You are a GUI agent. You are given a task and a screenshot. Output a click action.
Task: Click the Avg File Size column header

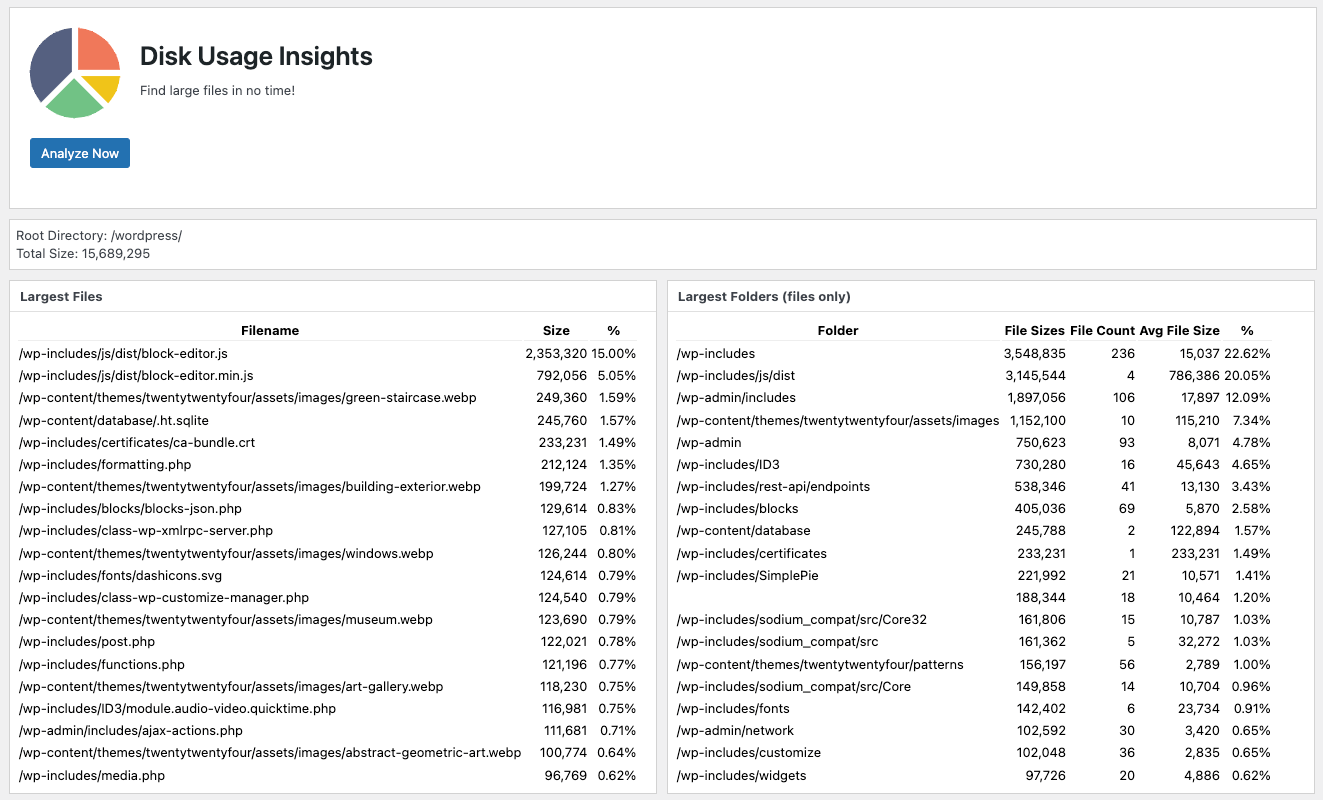point(1180,330)
